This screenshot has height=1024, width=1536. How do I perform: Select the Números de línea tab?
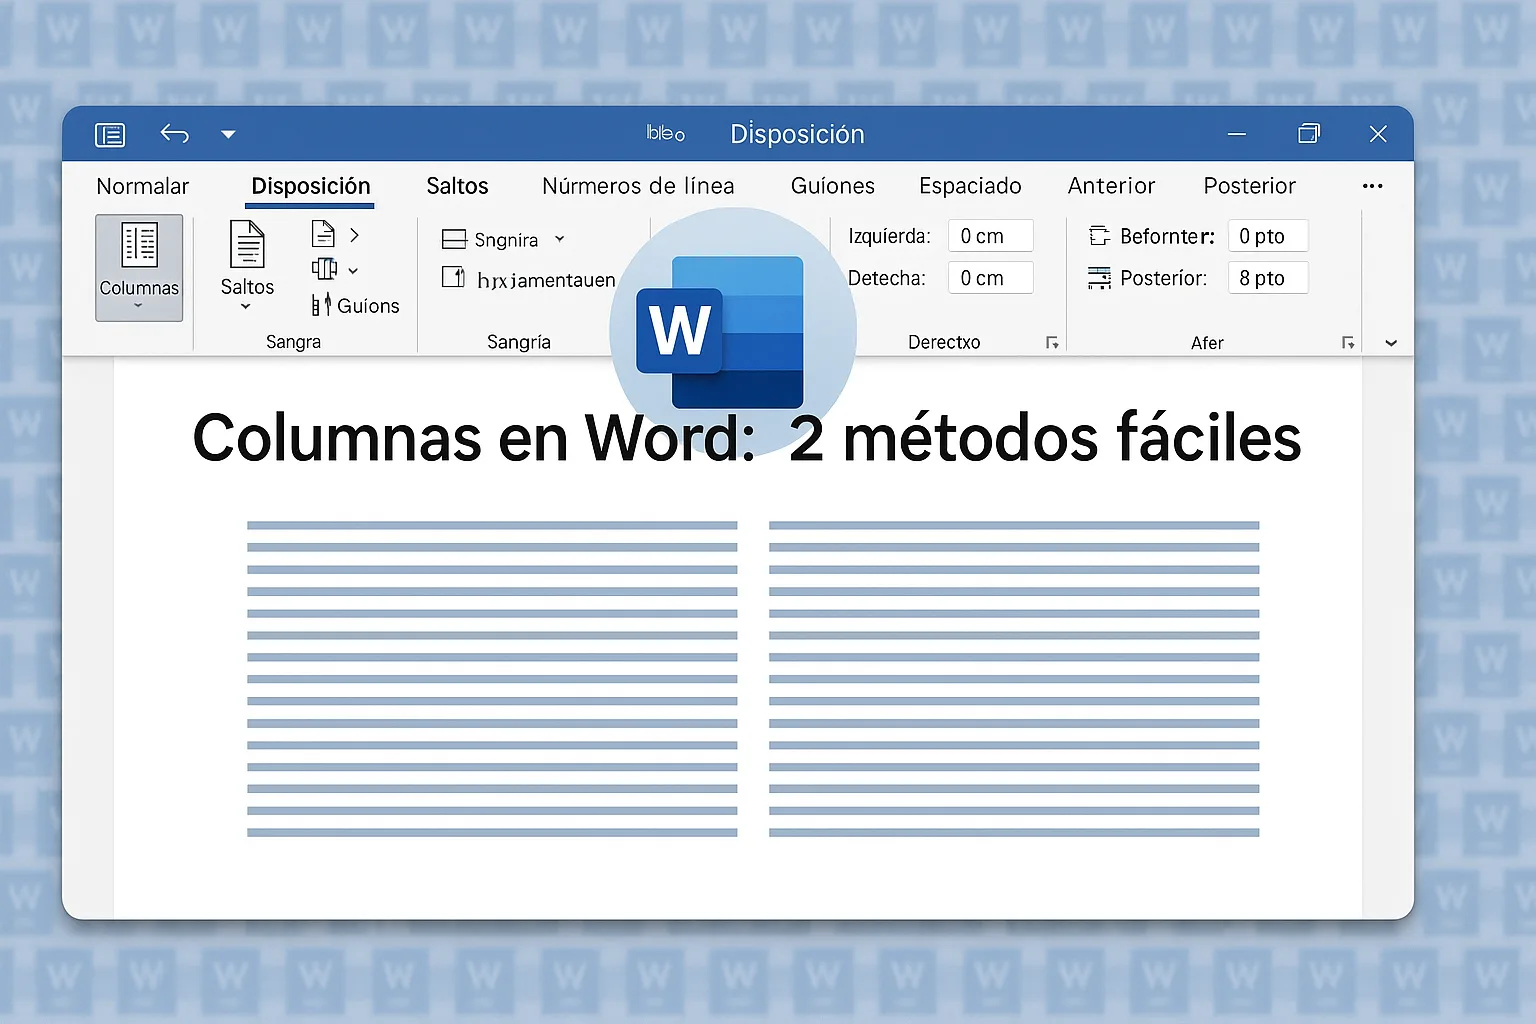pyautogui.click(x=638, y=186)
